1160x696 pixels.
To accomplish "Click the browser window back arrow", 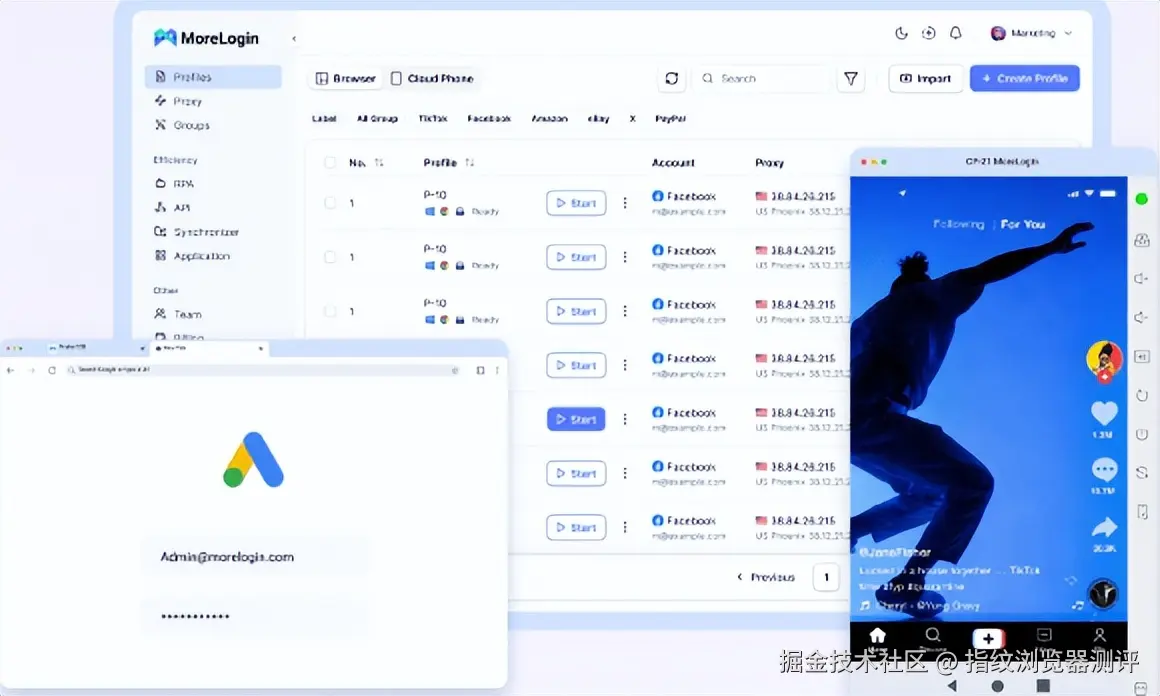I will click(x=11, y=370).
